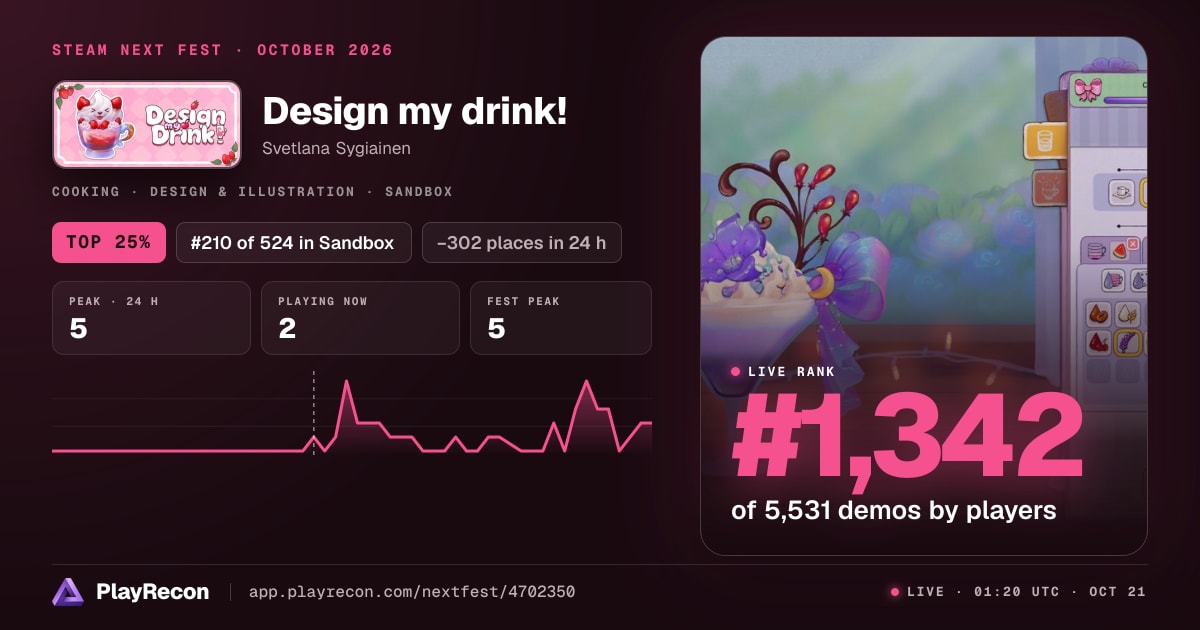This screenshot has width=1200, height=630.
Task: Click the COOKING tag
Action: (x=86, y=191)
